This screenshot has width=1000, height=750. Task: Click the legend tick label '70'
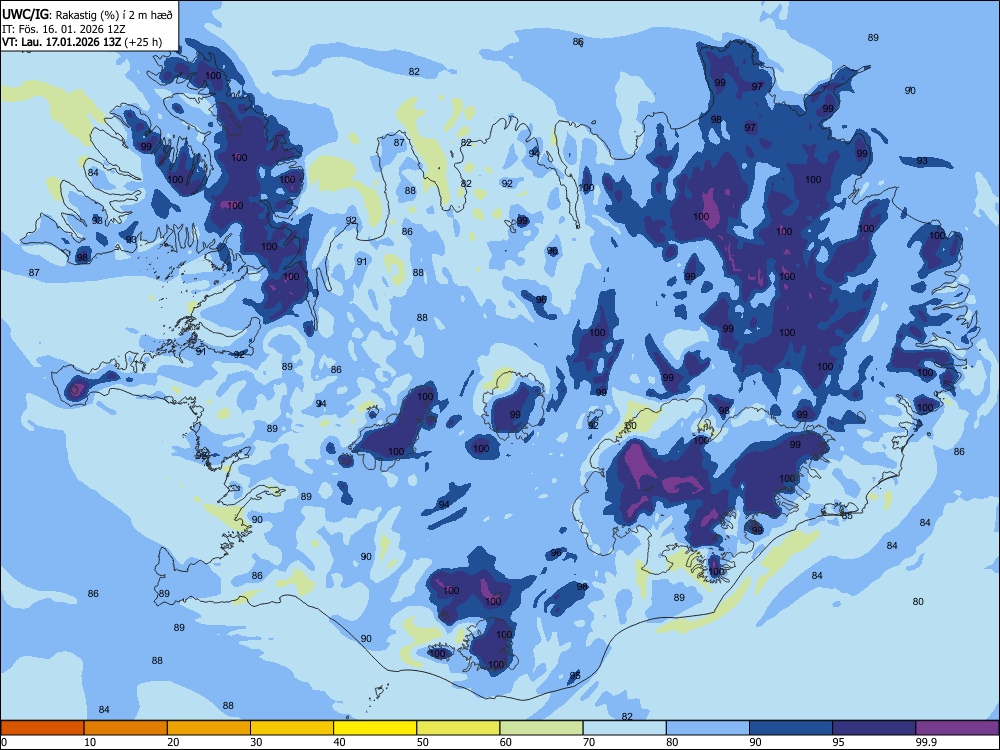click(x=589, y=742)
